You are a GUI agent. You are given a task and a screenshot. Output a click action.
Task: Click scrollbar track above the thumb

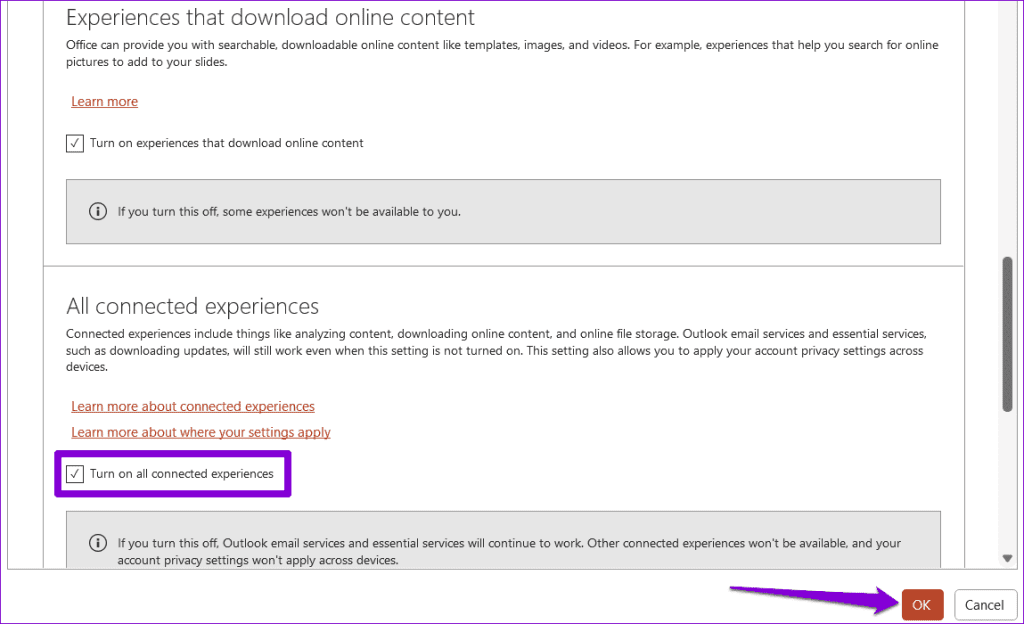click(1007, 131)
